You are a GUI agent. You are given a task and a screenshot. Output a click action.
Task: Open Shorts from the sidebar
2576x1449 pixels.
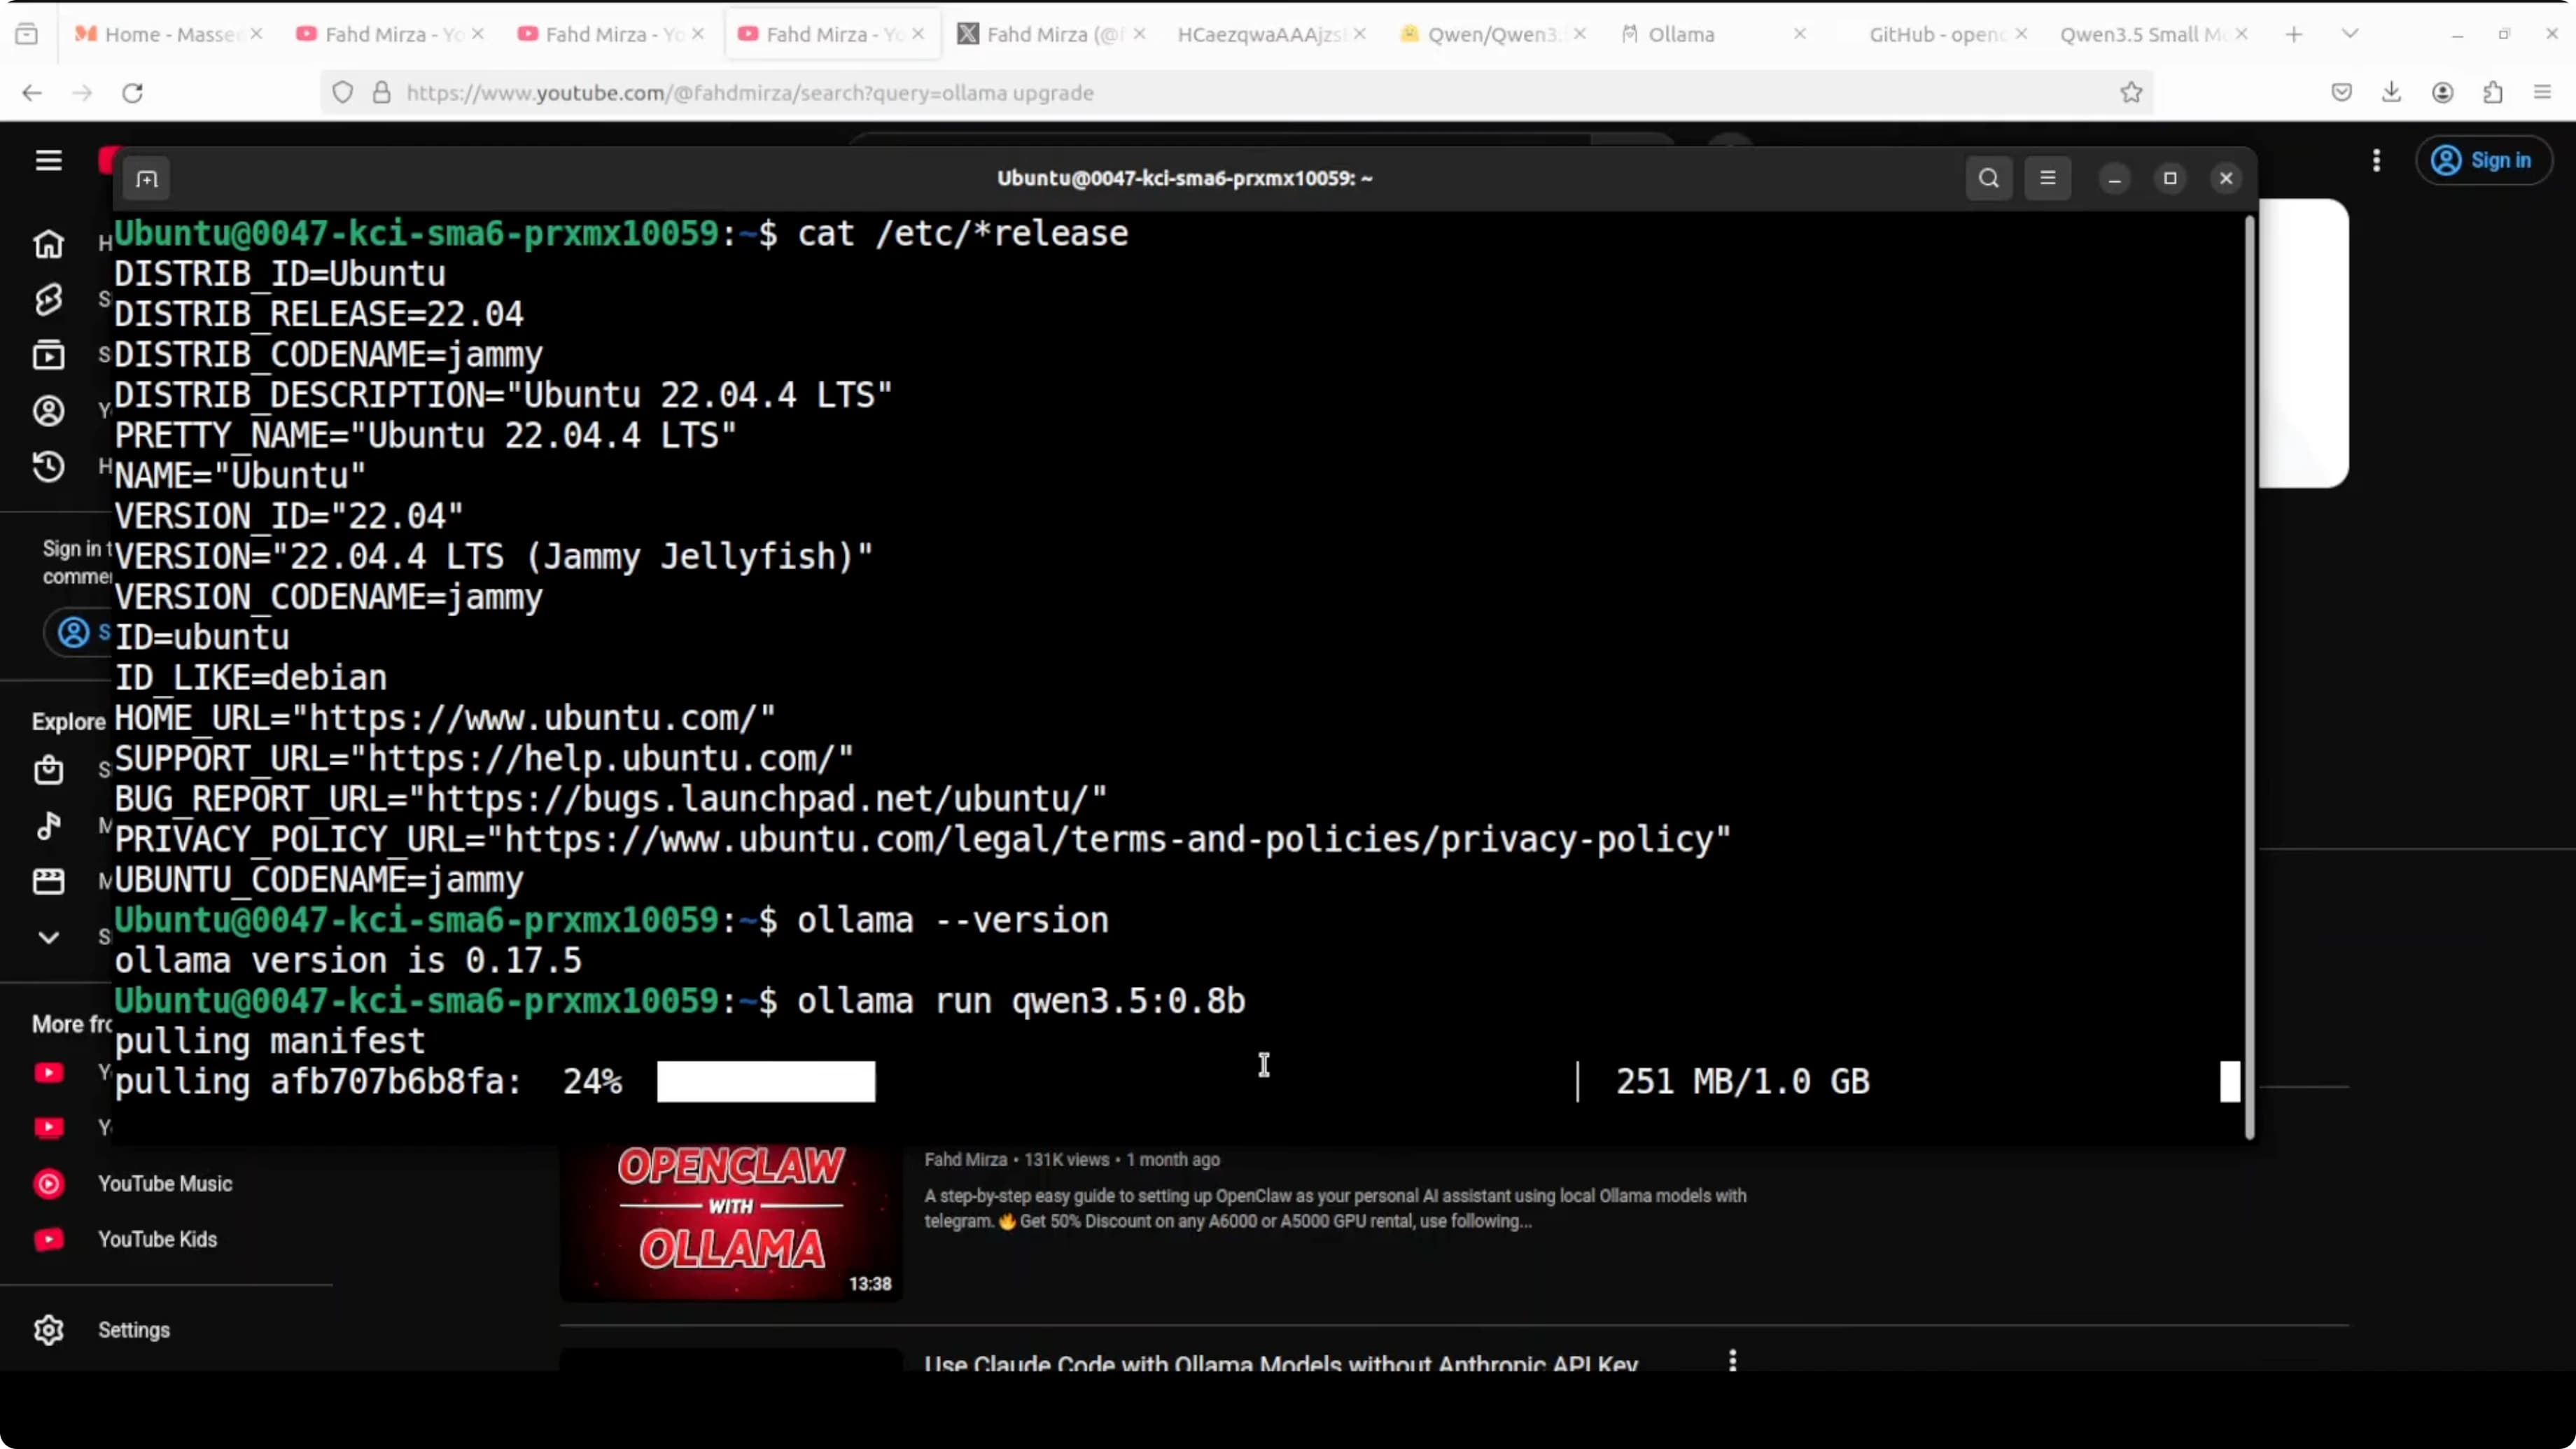point(48,299)
